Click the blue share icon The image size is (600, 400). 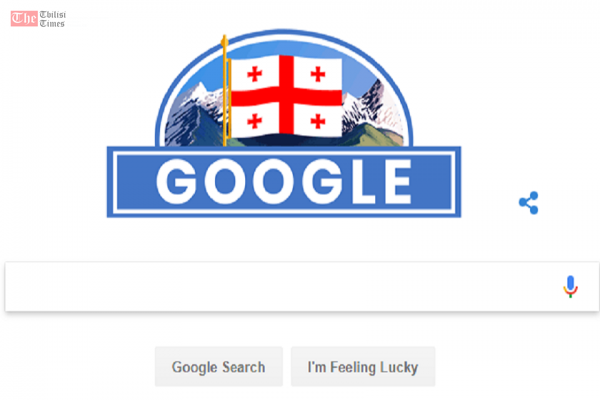[528, 203]
